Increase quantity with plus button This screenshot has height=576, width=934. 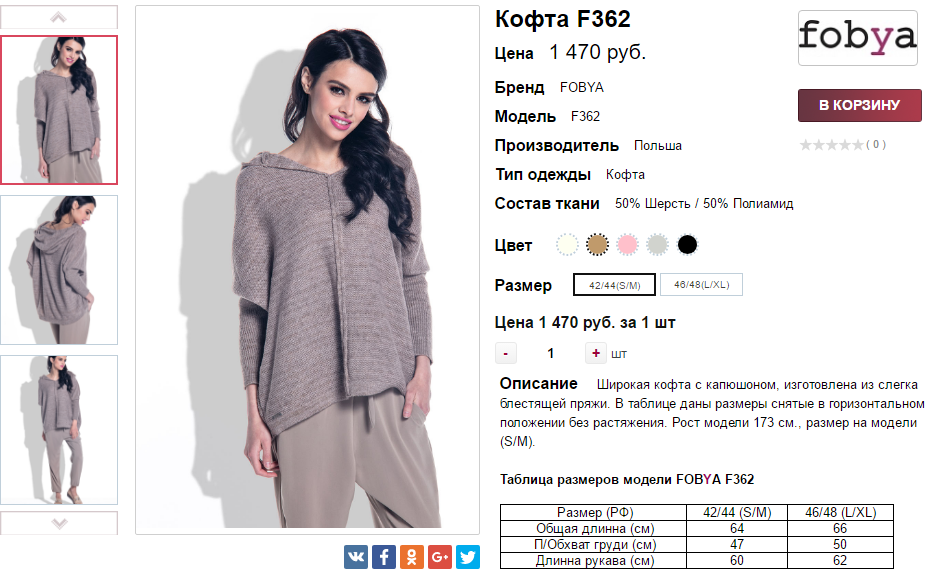[596, 353]
